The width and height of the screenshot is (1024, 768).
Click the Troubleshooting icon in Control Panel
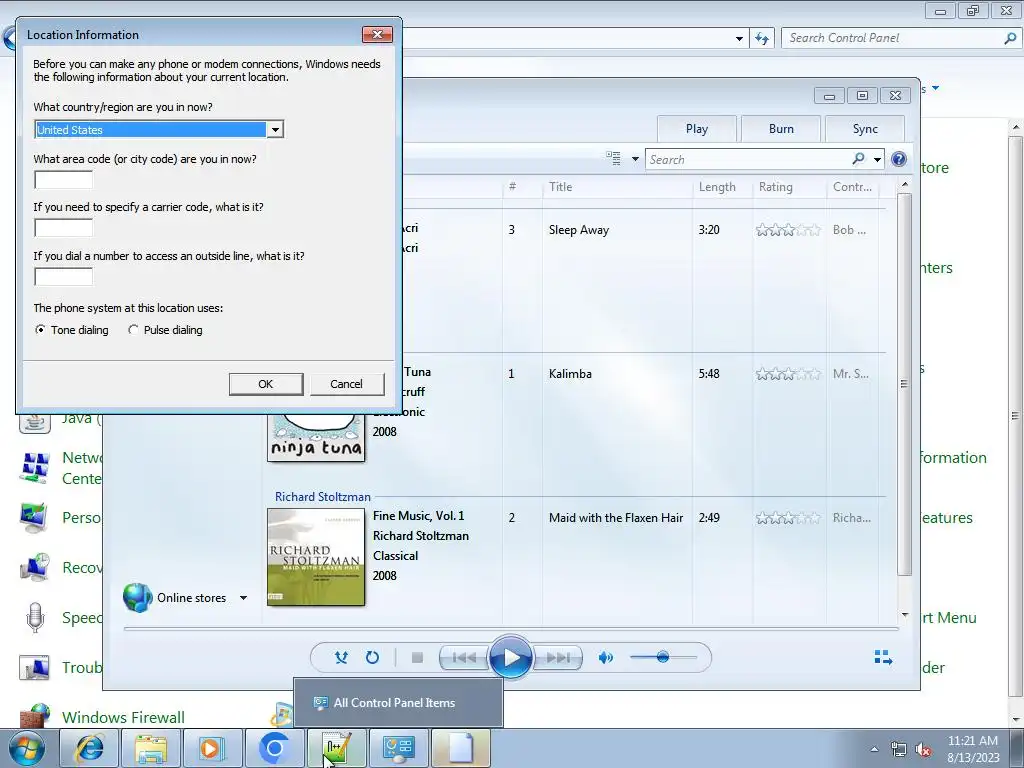[x=35, y=667]
